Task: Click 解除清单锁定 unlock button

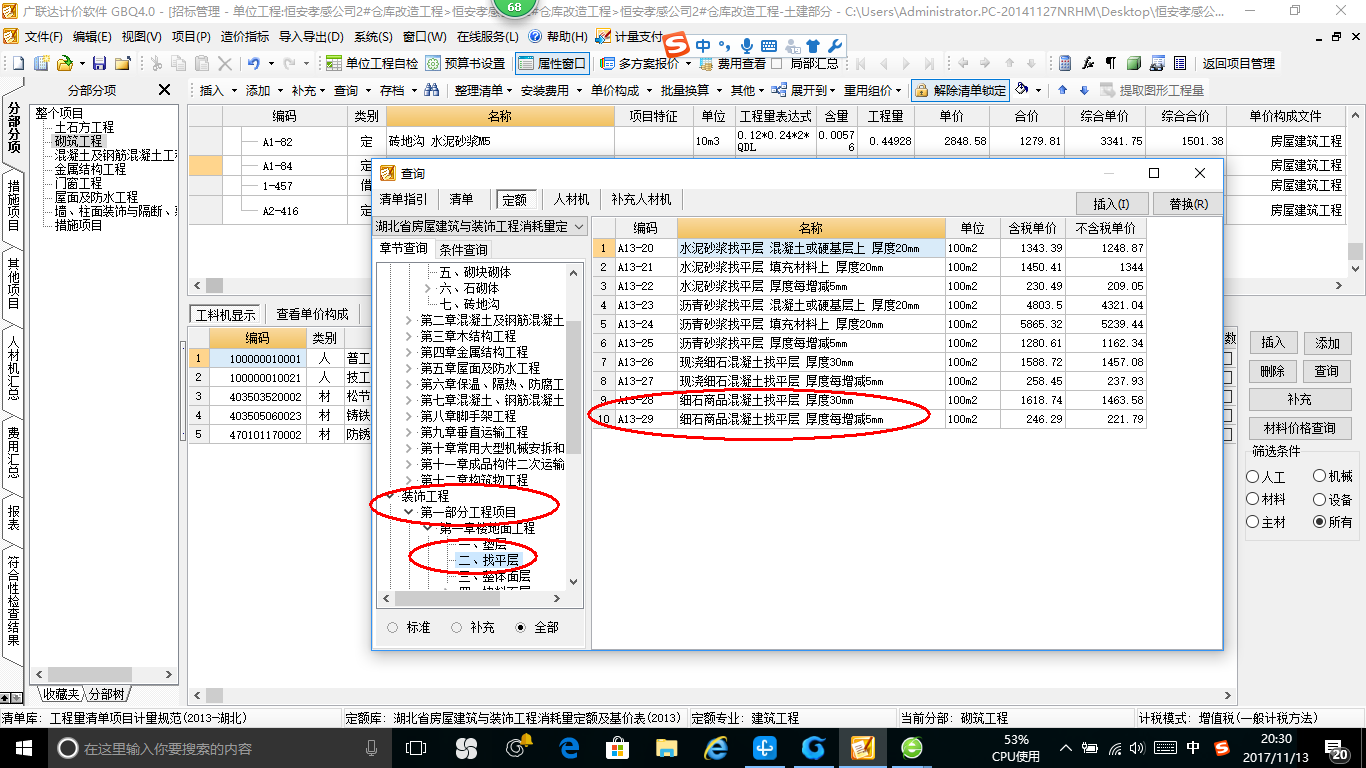Action: coord(959,90)
